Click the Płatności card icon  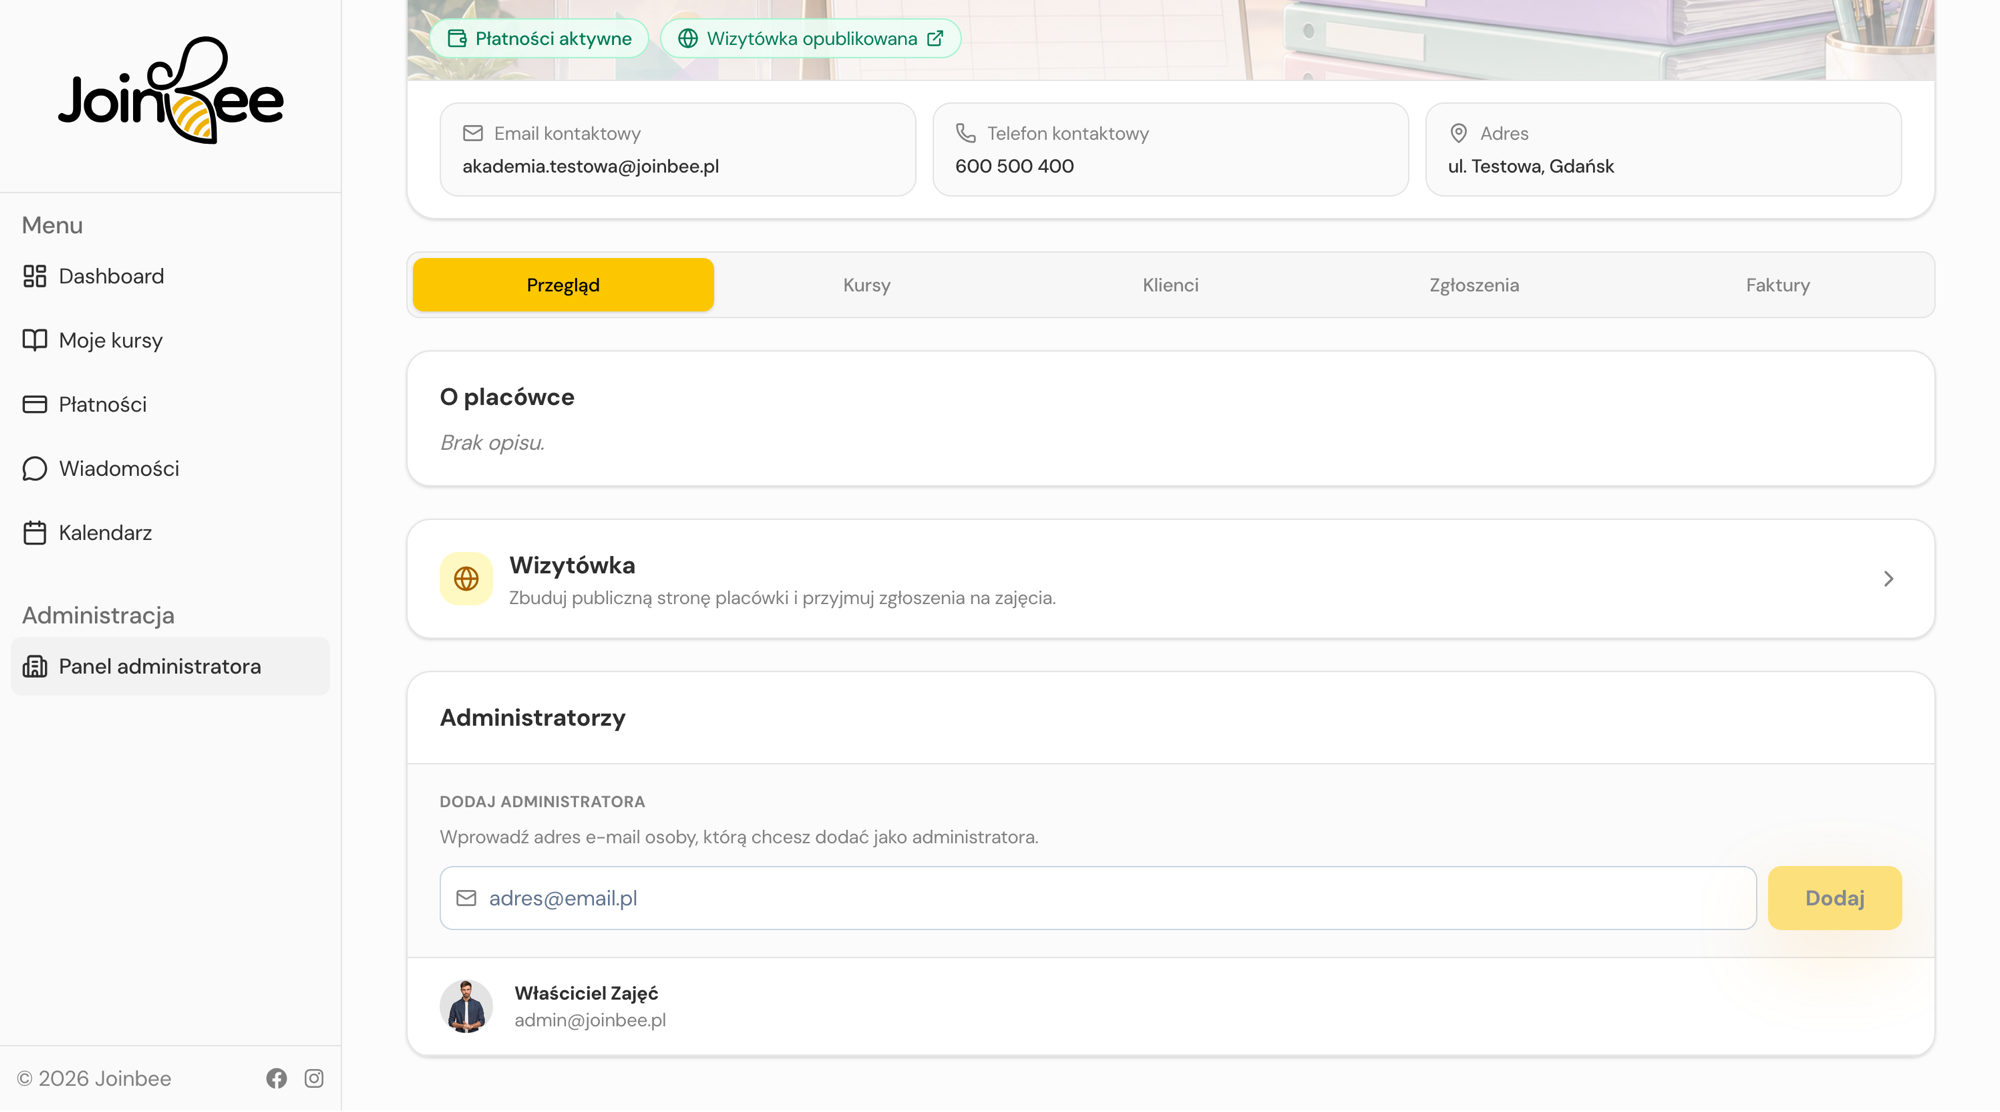[x=35, y=404]
